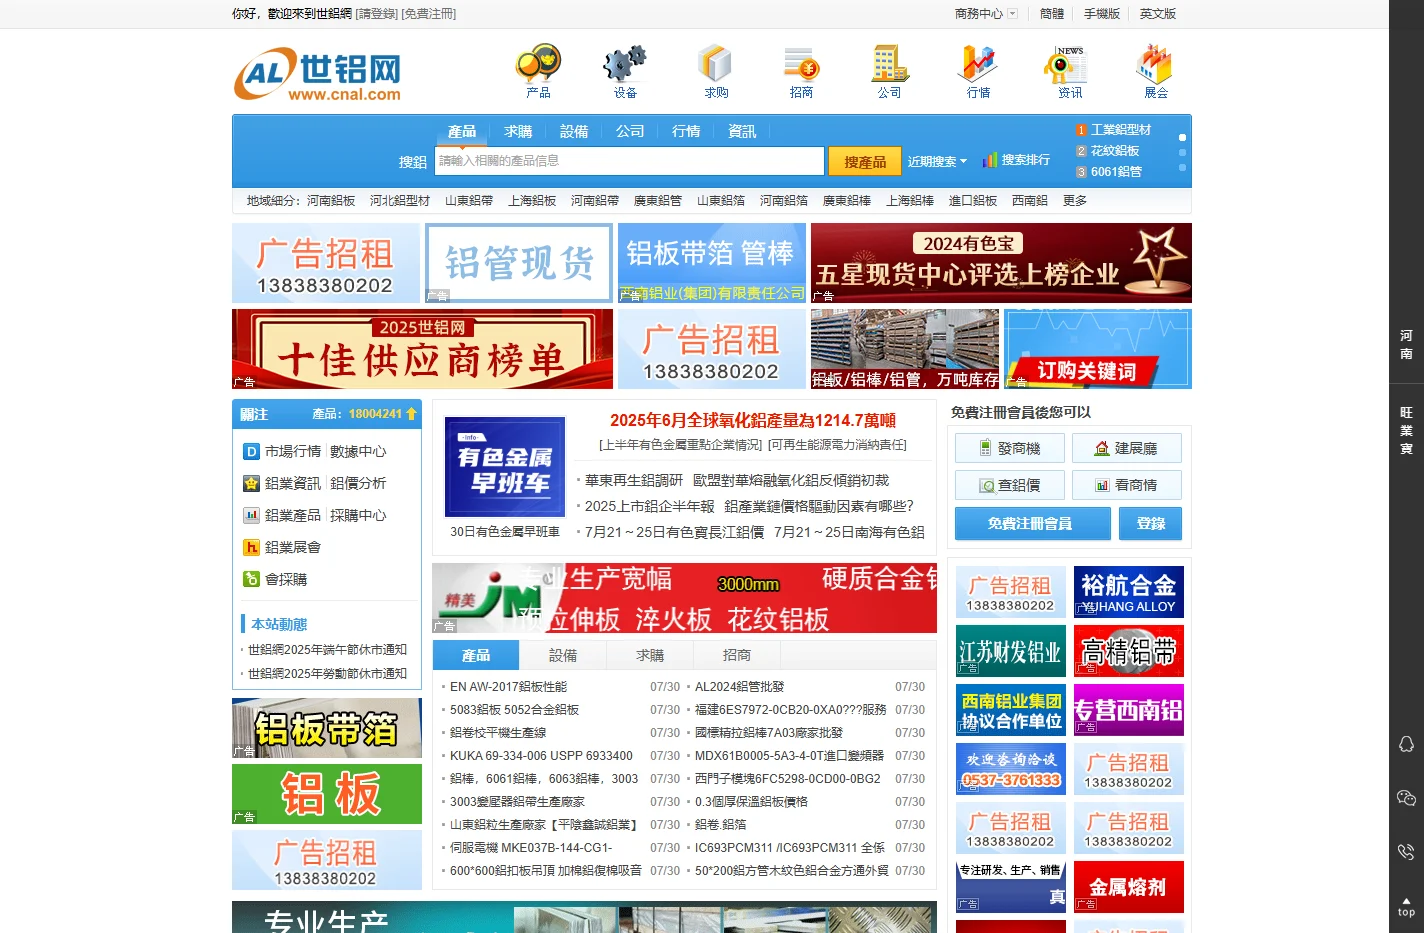Click the 請登錄 link at top
Viewport: 1424px width, 933px height.
click(377, 14)
